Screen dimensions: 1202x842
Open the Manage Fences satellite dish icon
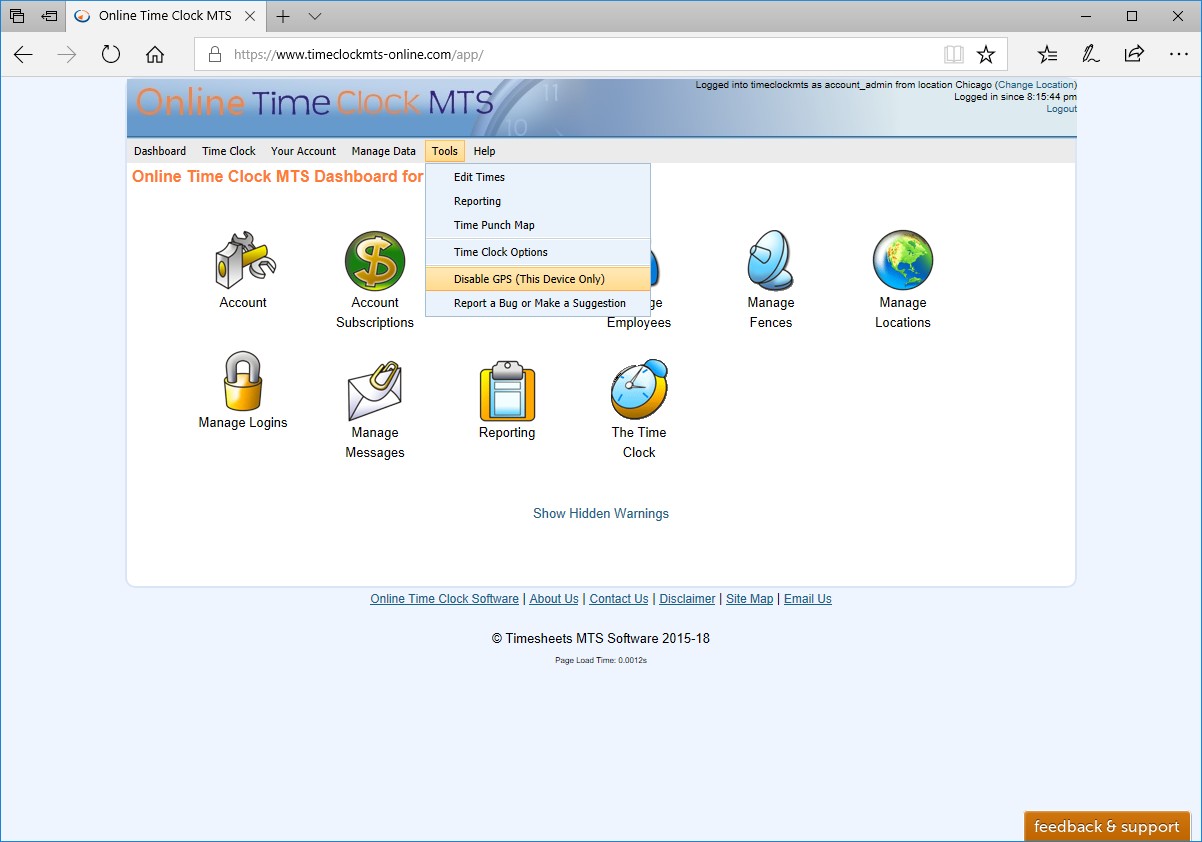coord(771,261)
